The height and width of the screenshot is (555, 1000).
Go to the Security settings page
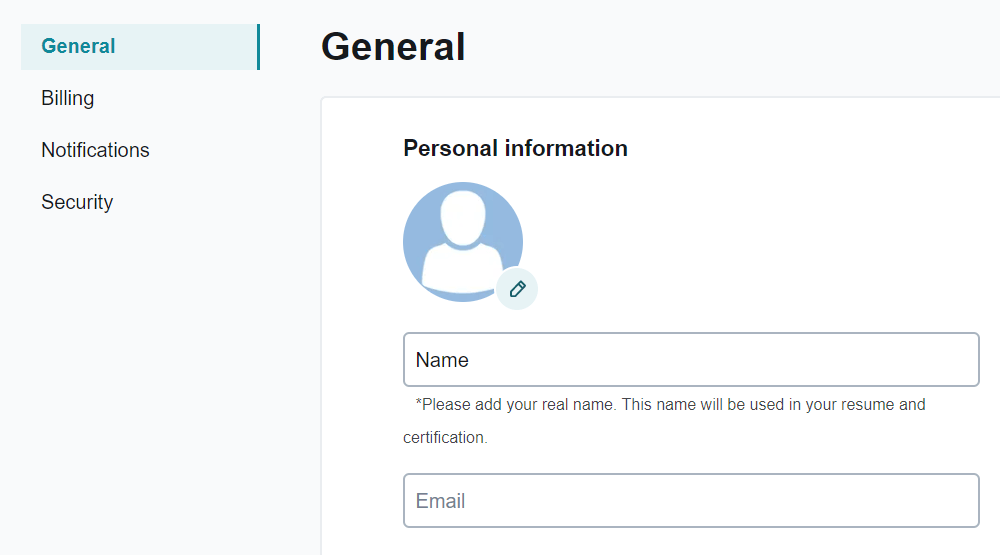click(x=77, y=202)
